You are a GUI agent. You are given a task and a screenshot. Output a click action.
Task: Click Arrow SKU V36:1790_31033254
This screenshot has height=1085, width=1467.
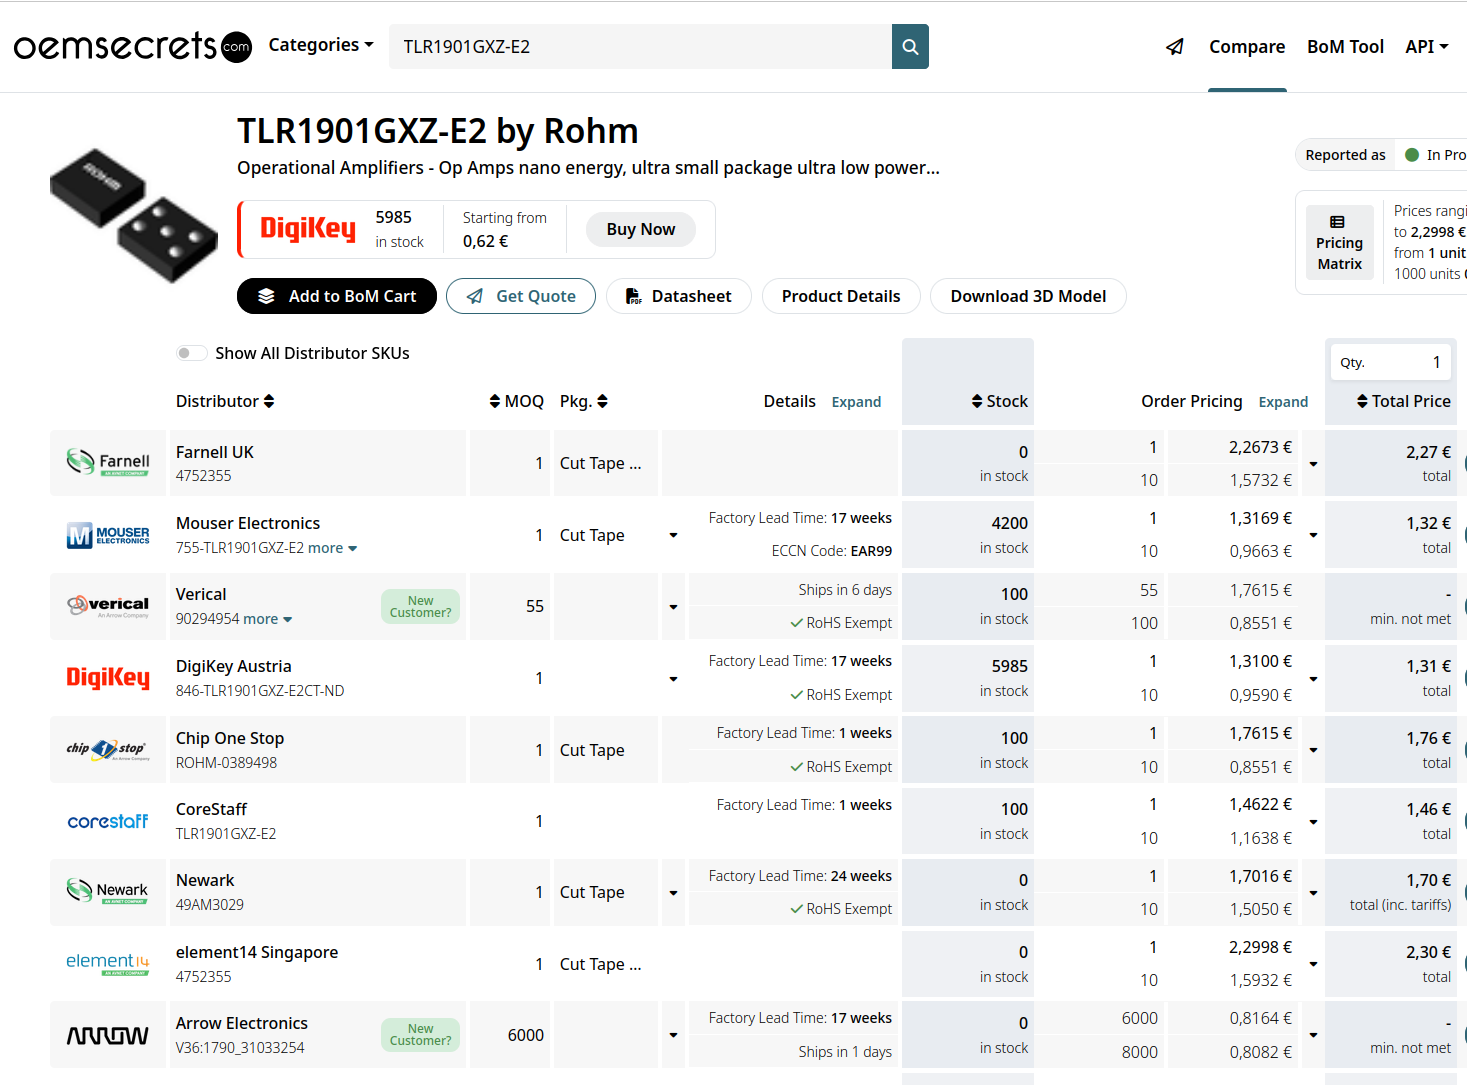(x=240, y=1047)
